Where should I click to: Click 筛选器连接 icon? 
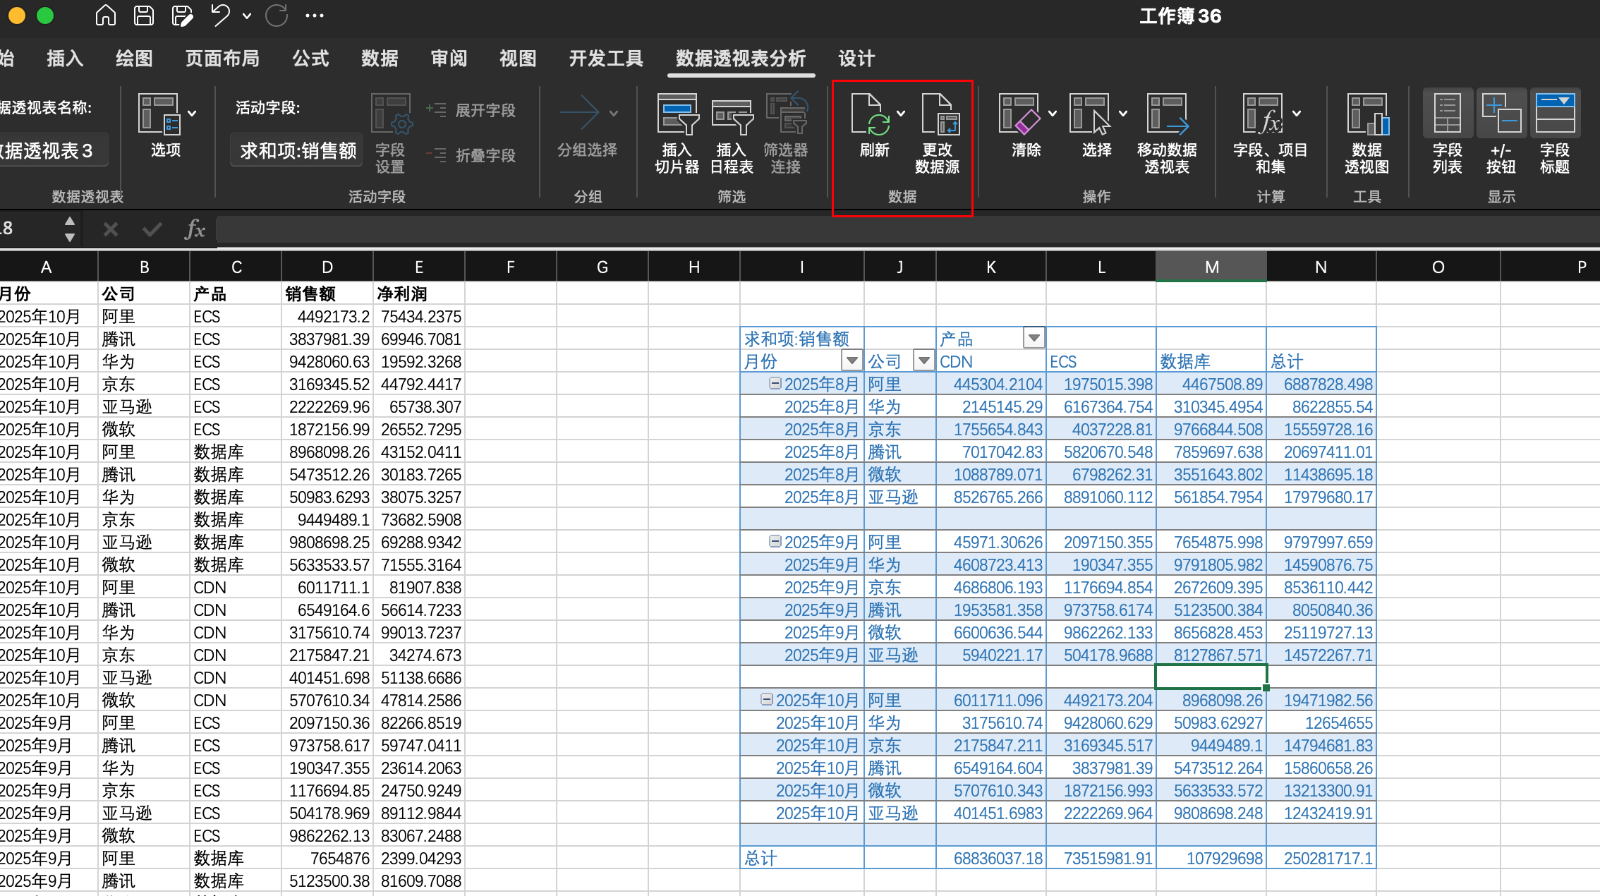[786, 134]
